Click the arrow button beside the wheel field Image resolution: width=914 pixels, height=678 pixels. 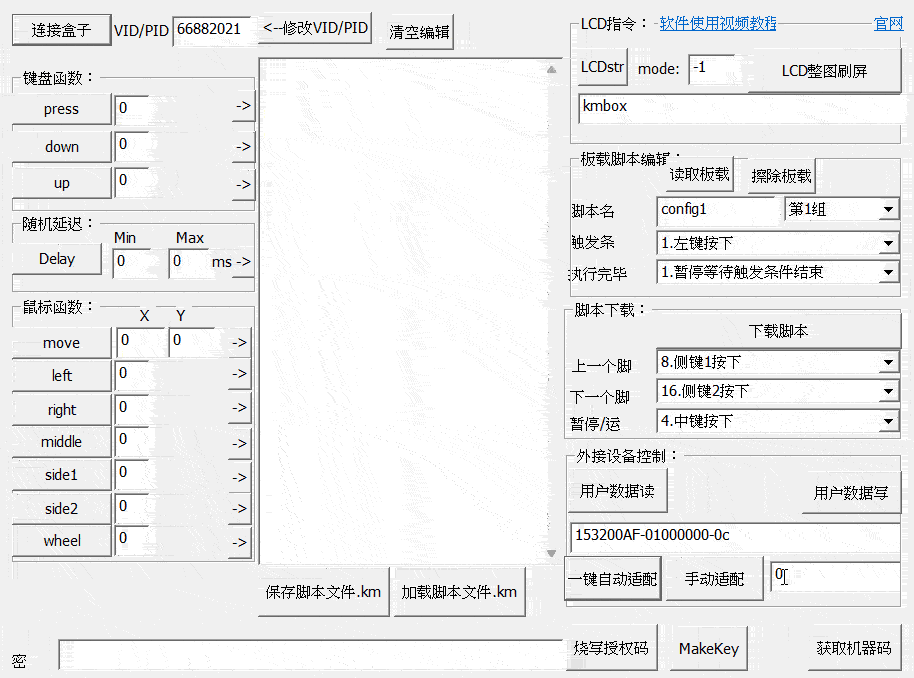tap(240, 542)
